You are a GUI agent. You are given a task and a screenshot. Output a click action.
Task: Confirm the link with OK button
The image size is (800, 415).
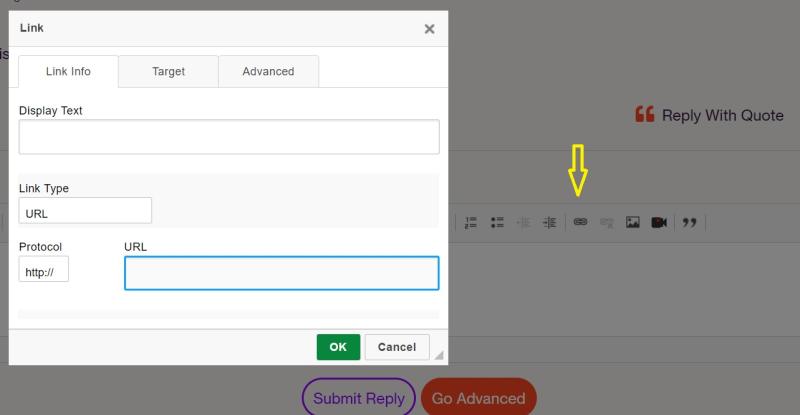point(338,347)
